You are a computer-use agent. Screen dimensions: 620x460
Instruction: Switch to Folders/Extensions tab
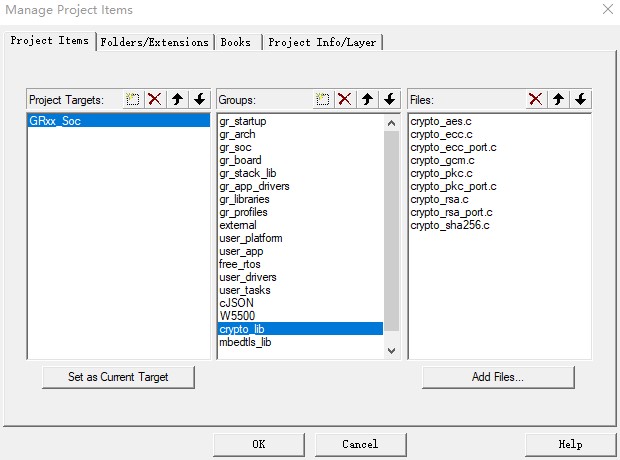click(x=155, y=42)
